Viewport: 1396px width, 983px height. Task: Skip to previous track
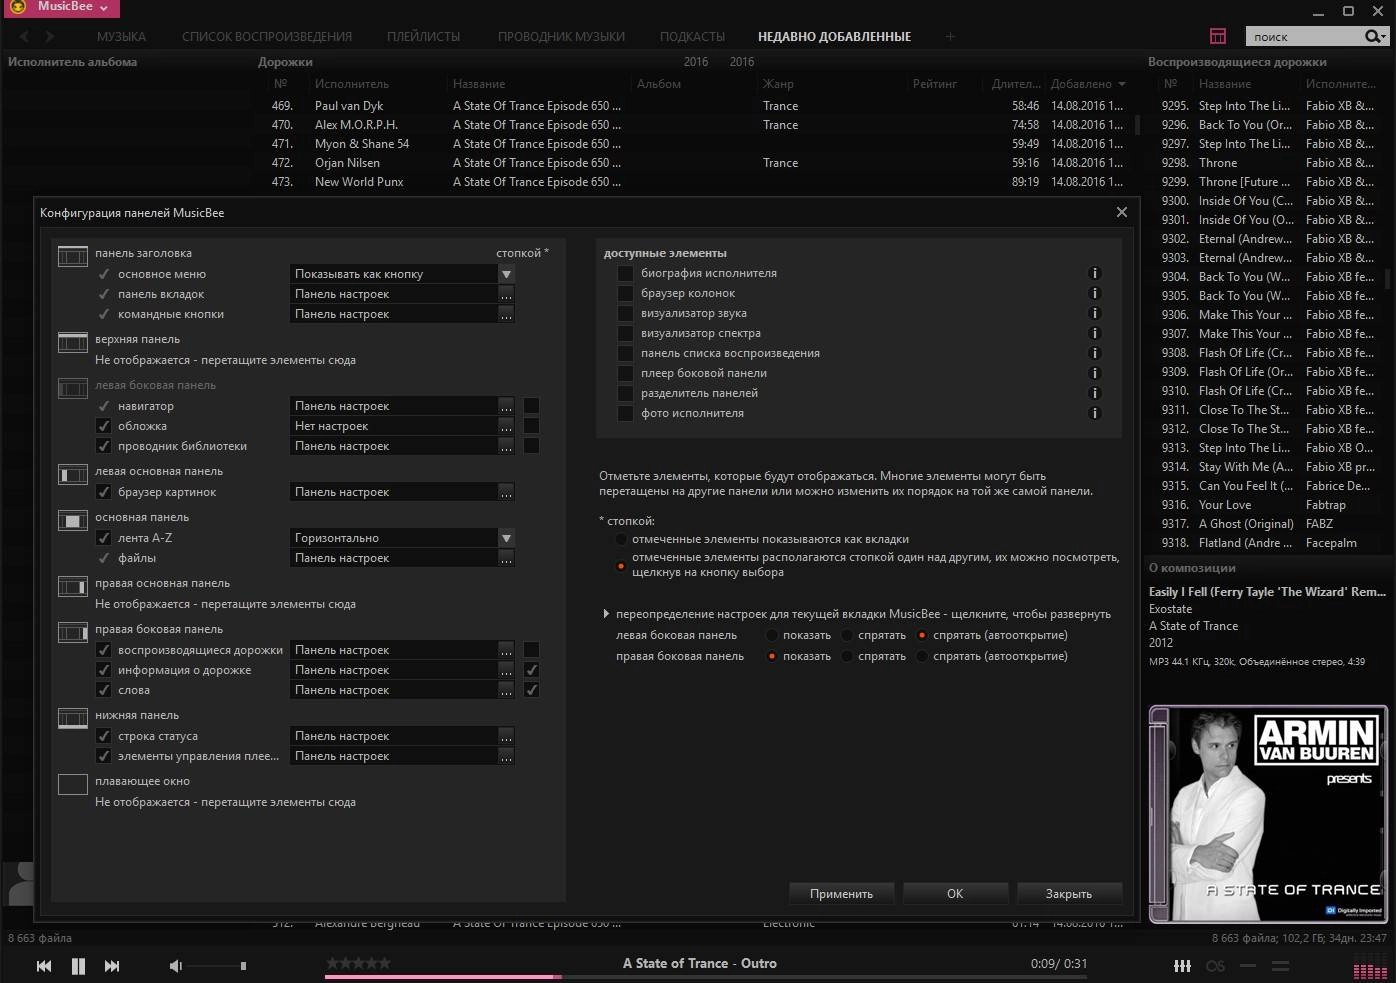(x=44, y=965)
